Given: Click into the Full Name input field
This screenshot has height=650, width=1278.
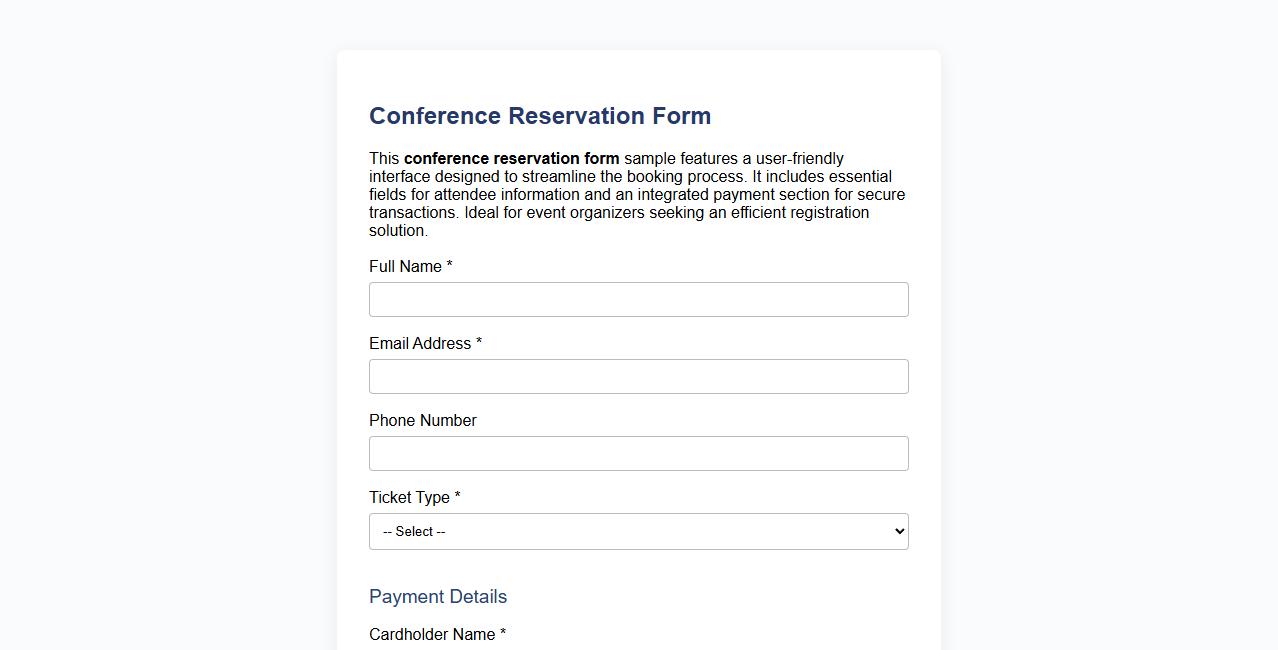Looking at the screenshot, I should [638, 299].
